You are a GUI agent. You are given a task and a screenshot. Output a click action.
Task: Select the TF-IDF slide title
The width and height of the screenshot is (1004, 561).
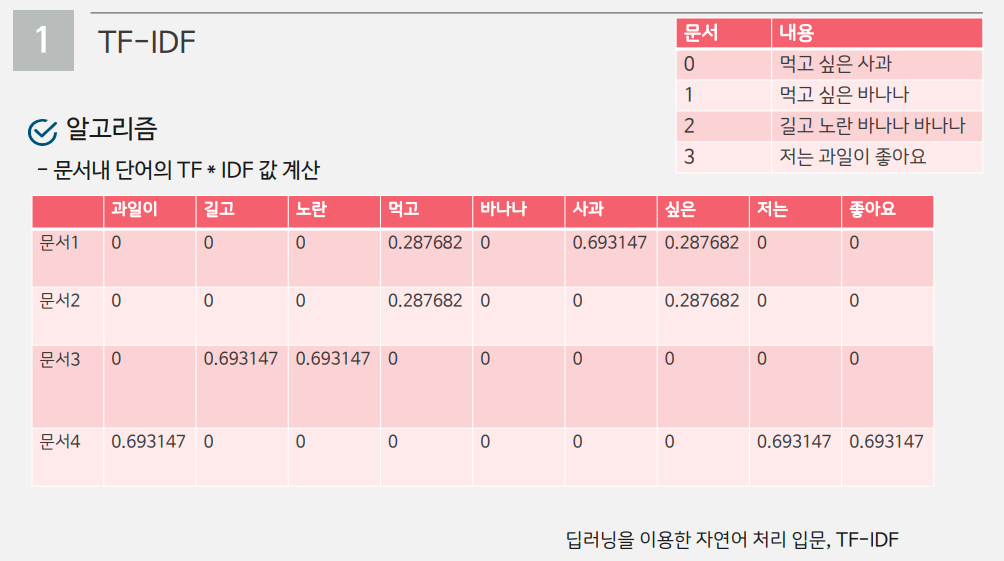point(147,42)
